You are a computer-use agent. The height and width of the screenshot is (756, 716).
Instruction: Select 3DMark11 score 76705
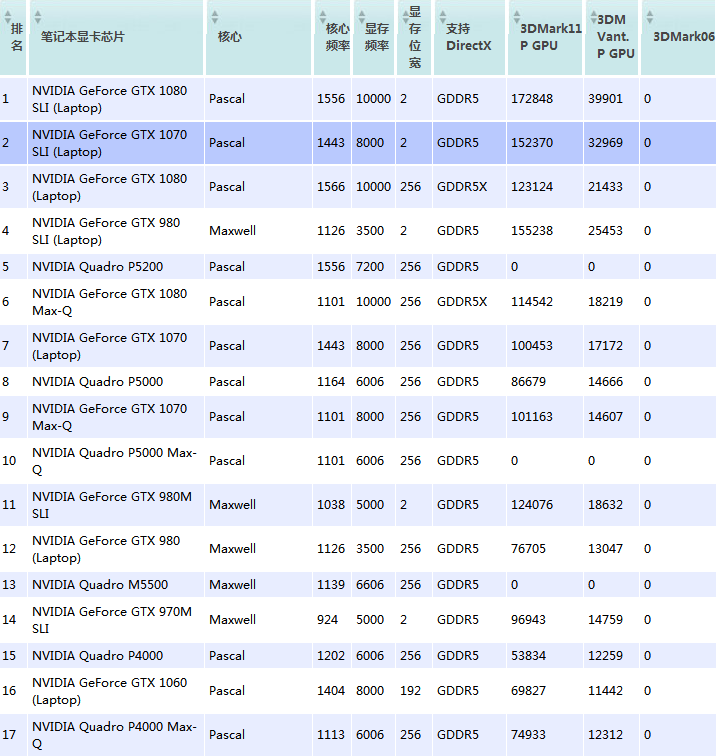[528, 549]
